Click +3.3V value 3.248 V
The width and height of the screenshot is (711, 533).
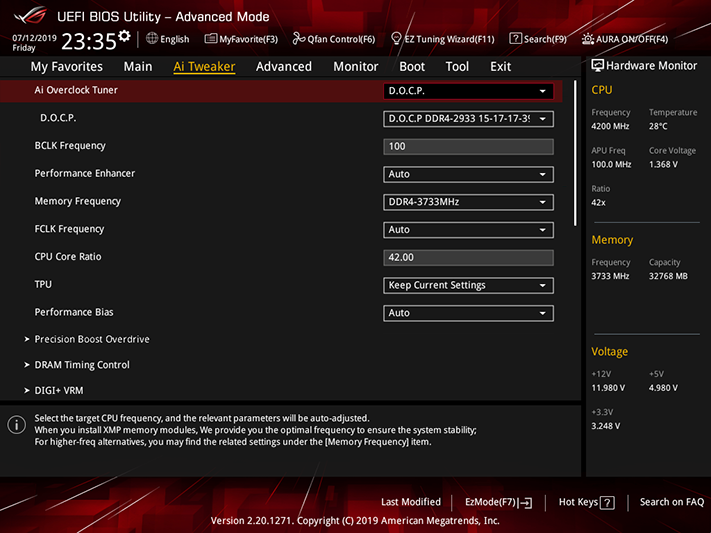[x=605, y=426]
